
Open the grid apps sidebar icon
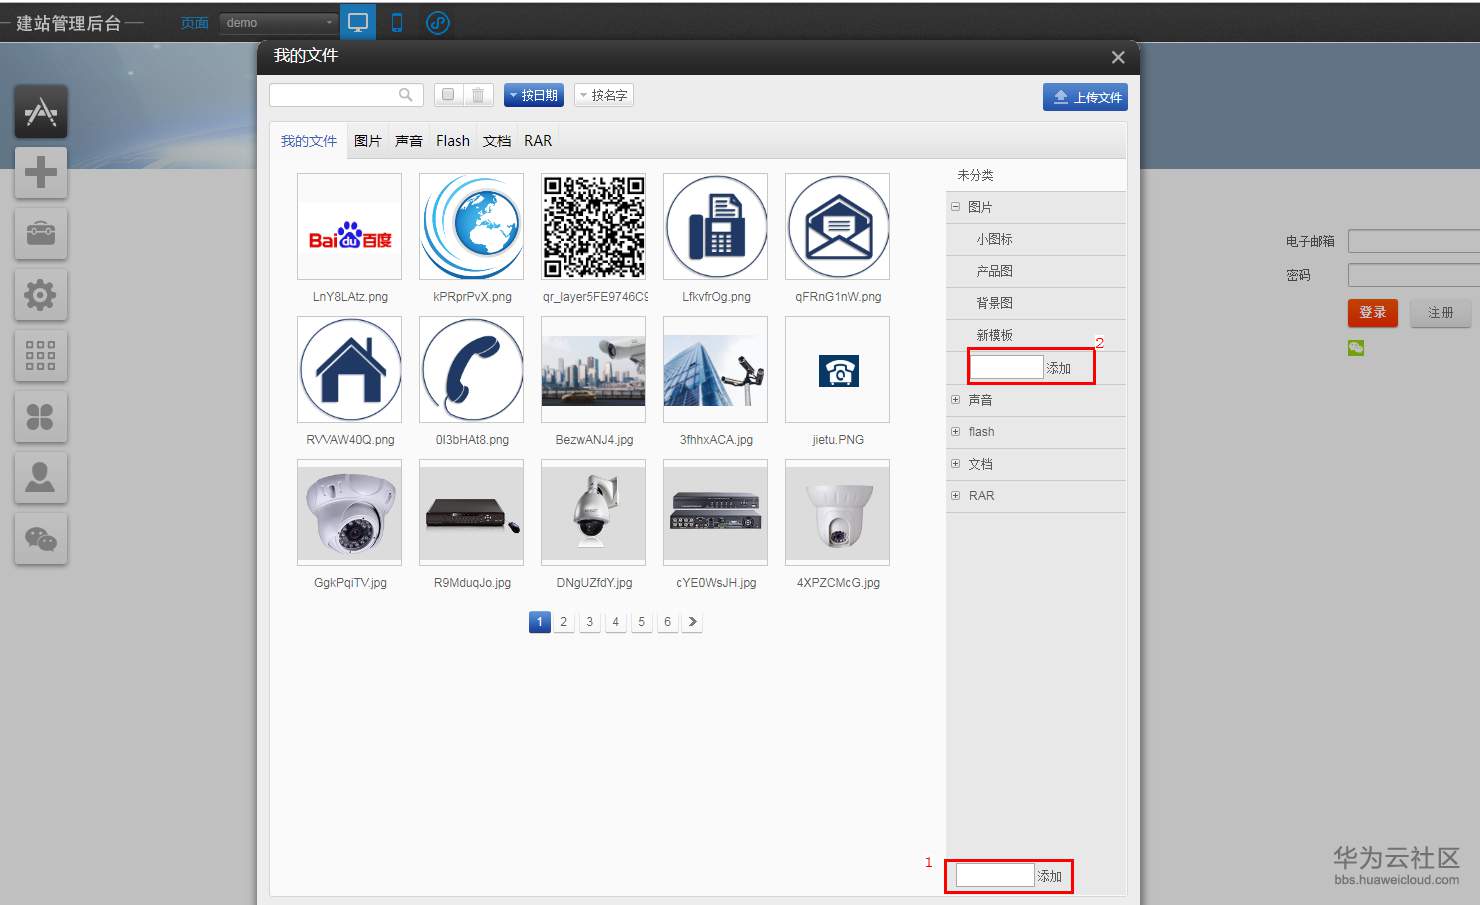[x=41, y=356]
